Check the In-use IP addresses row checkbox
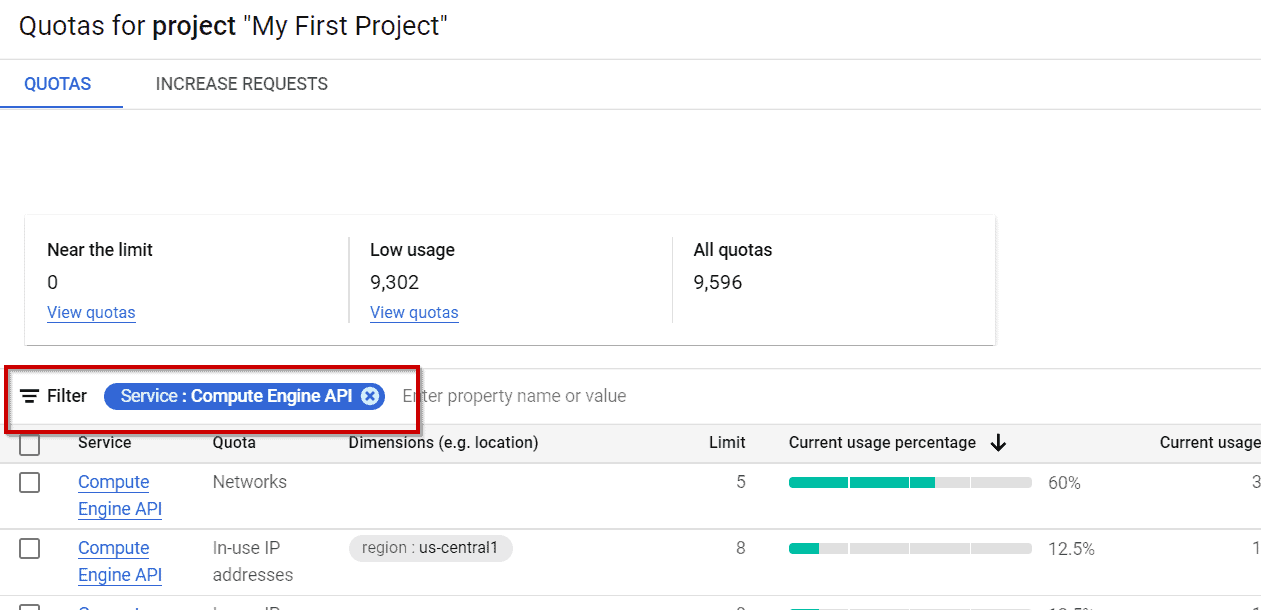The height and width of the screenshot is (610, 1261). tap(29, 548)
